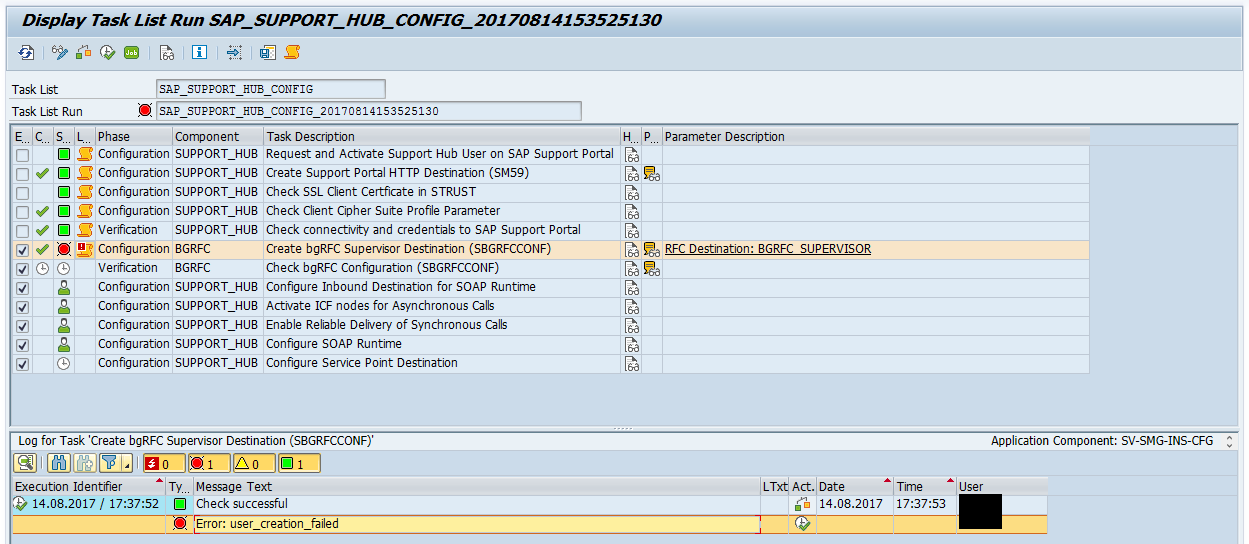
Task: Filter aborted messages button showing 0
Action: (x=164, y=463)
